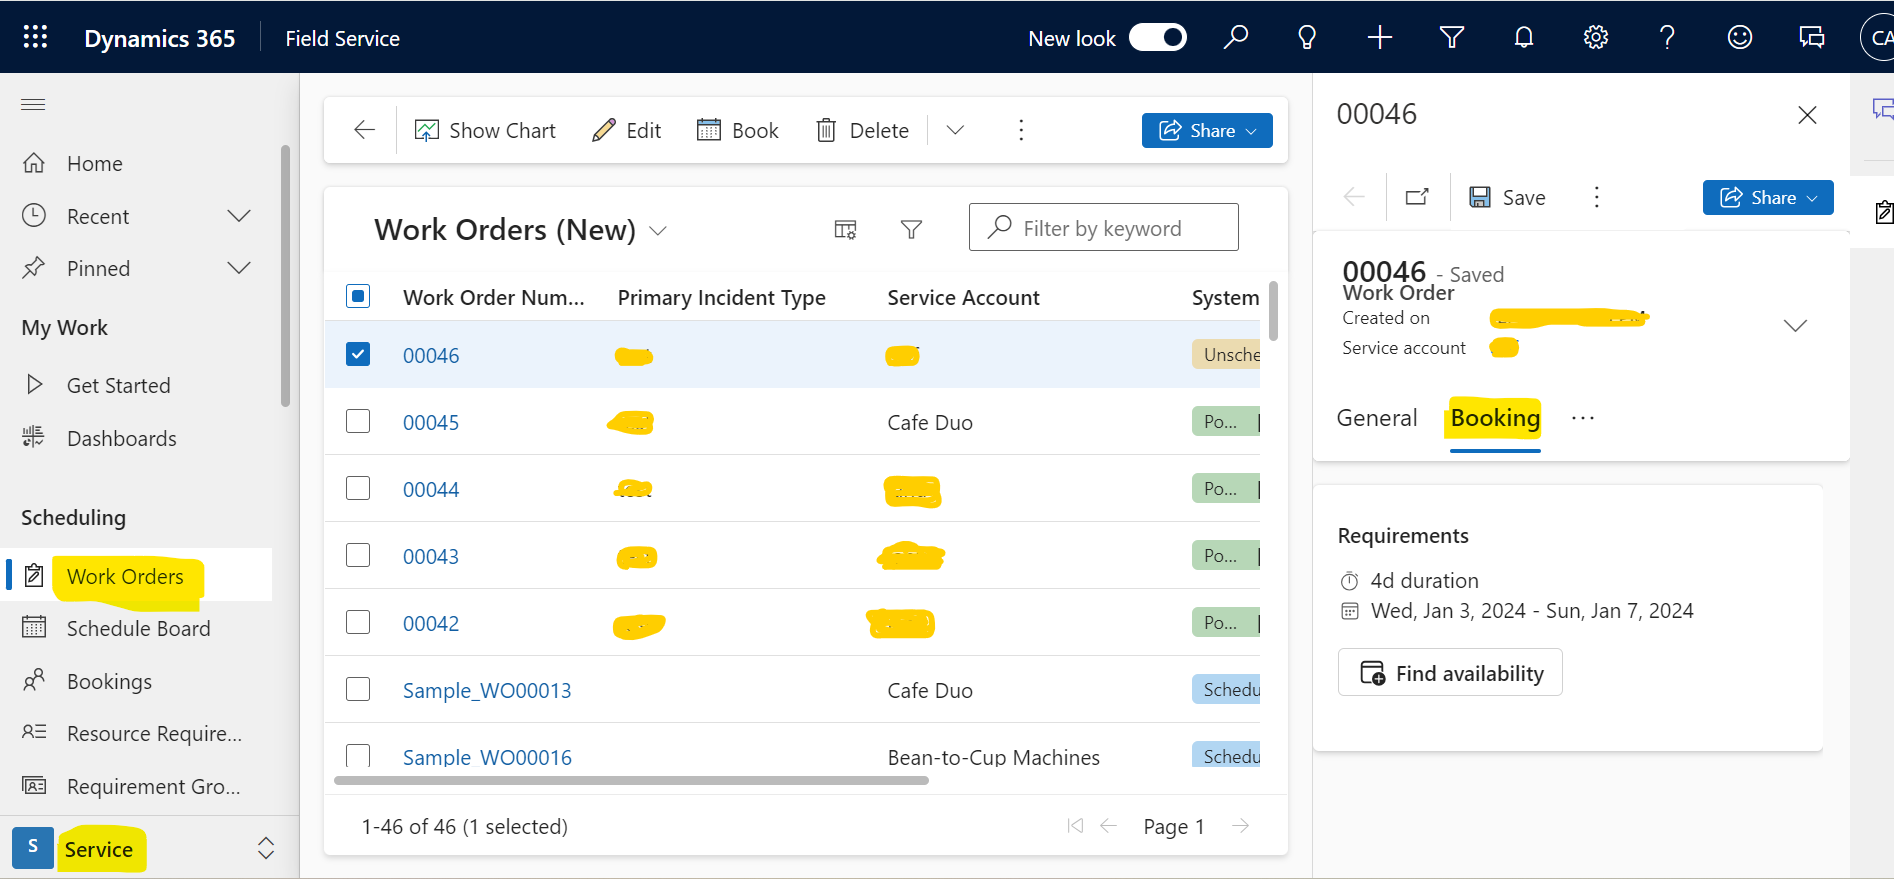Click Book in command bar
This screenshot has height=879, width=1894.
(x=738, y=130)
